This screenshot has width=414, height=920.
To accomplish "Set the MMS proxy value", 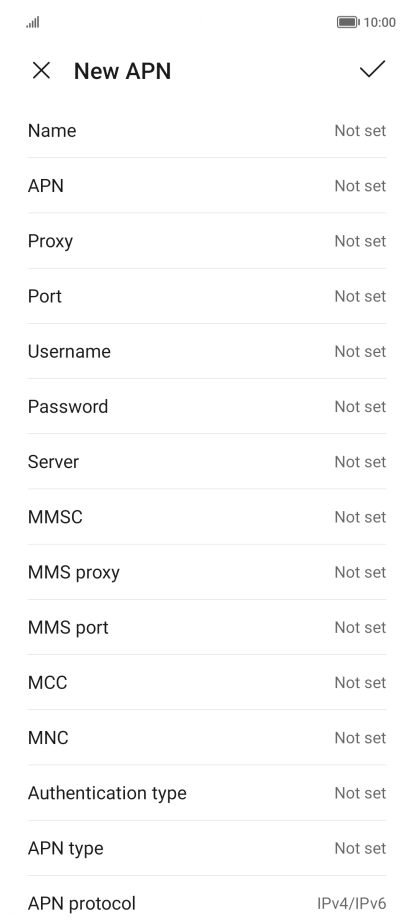I will click(x=207, y=571).
